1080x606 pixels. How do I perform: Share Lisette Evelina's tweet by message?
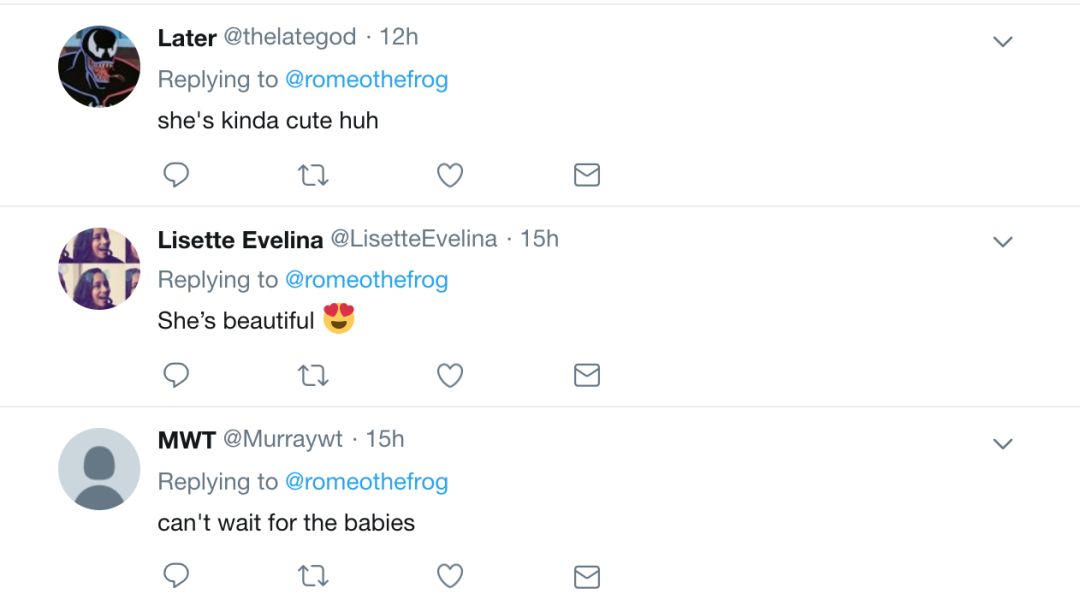(x=587, y=375)
